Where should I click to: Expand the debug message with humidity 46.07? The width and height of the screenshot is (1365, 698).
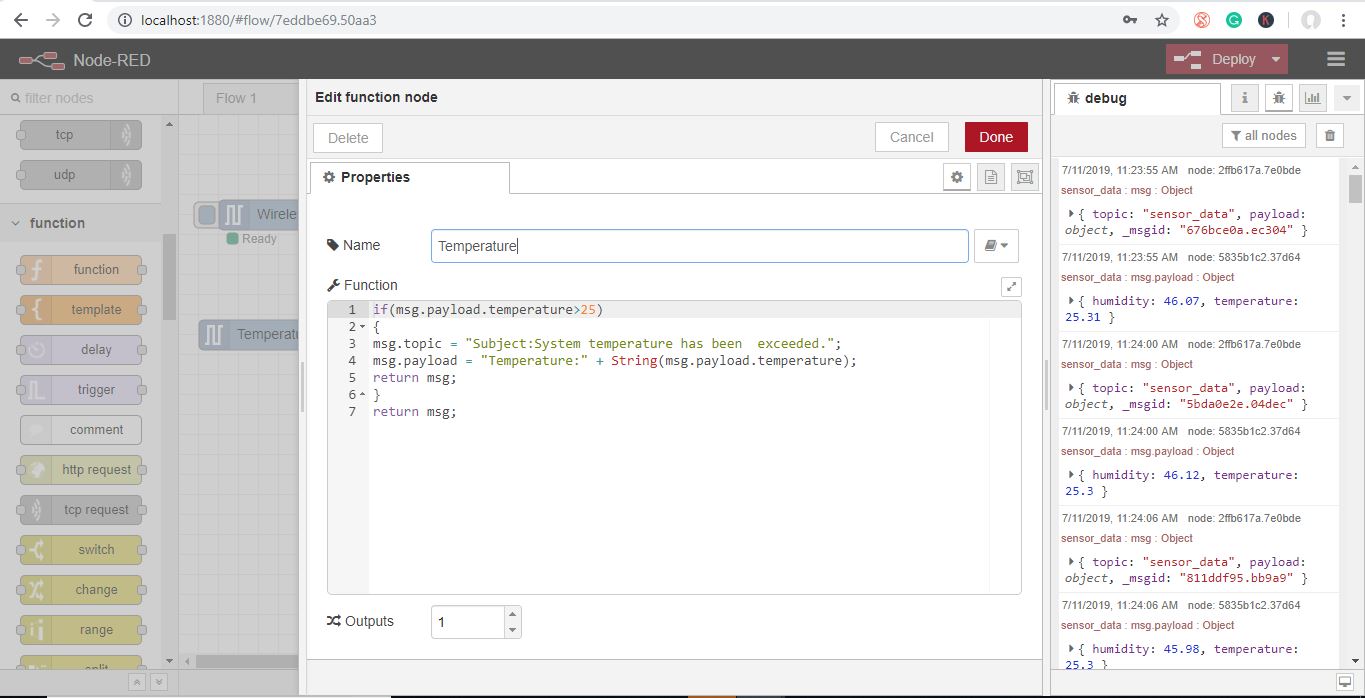(x=1071, y=301)
